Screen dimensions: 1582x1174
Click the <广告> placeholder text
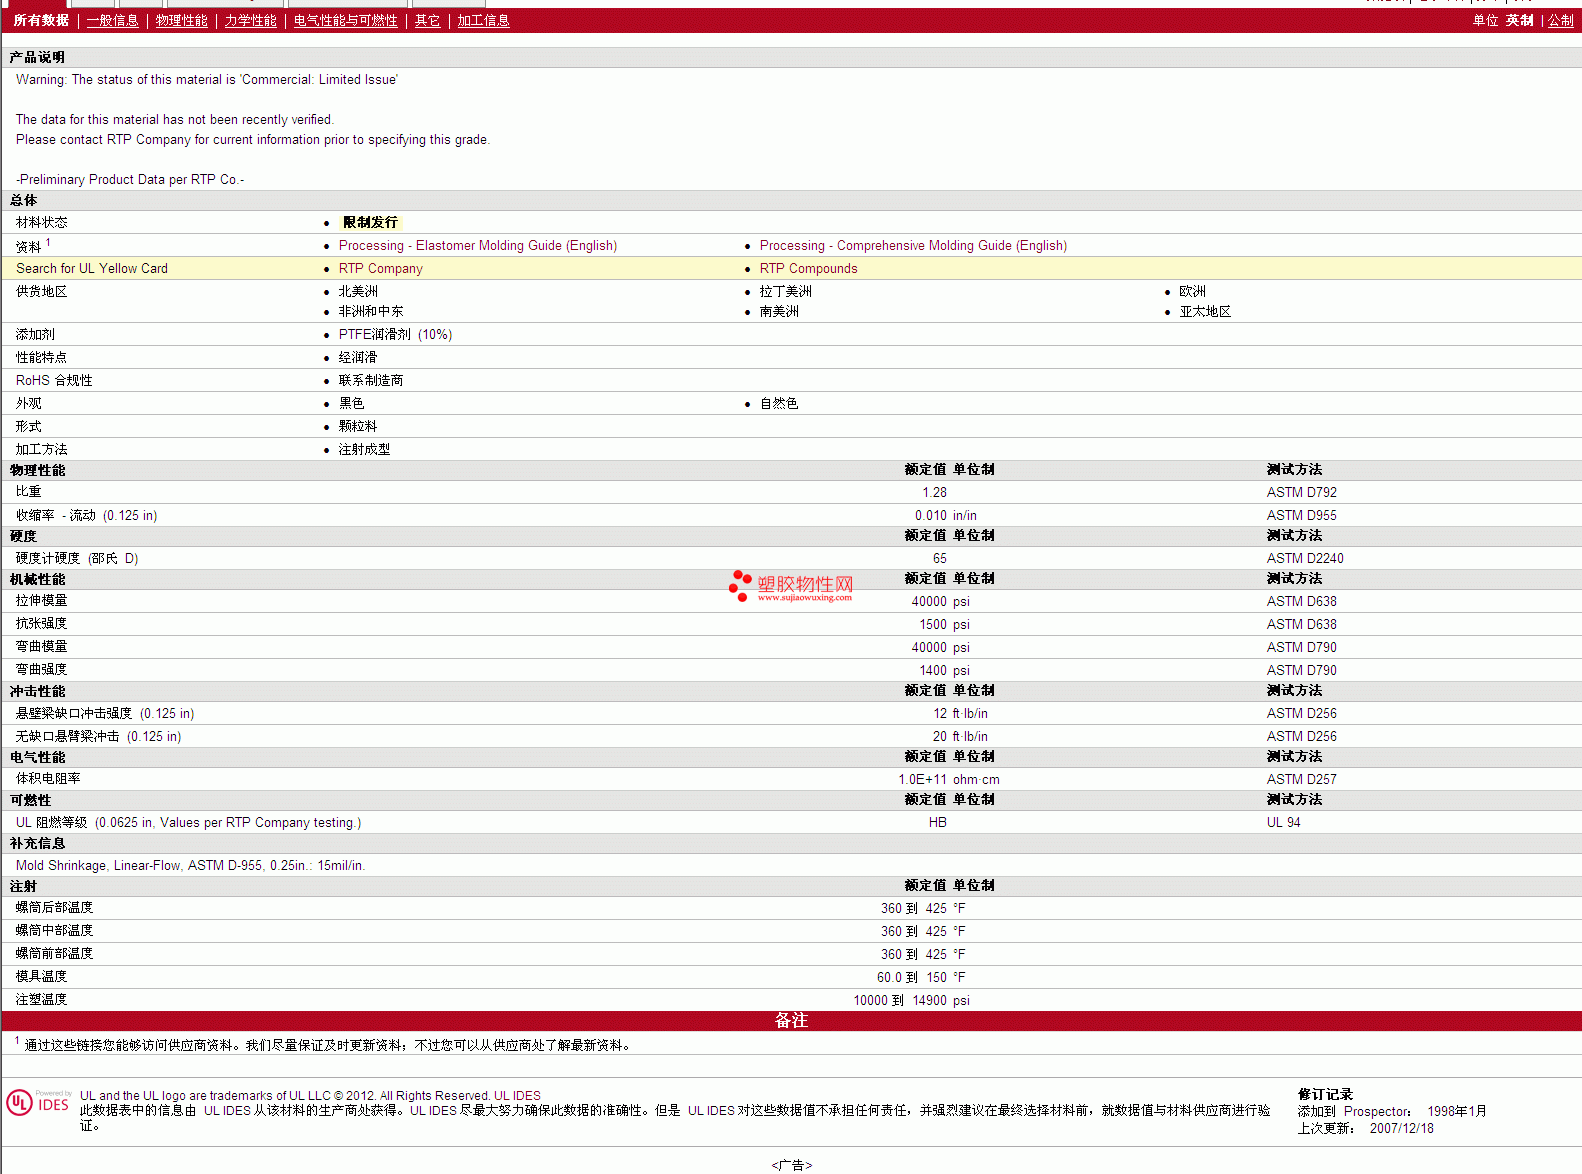point(791,1165)
